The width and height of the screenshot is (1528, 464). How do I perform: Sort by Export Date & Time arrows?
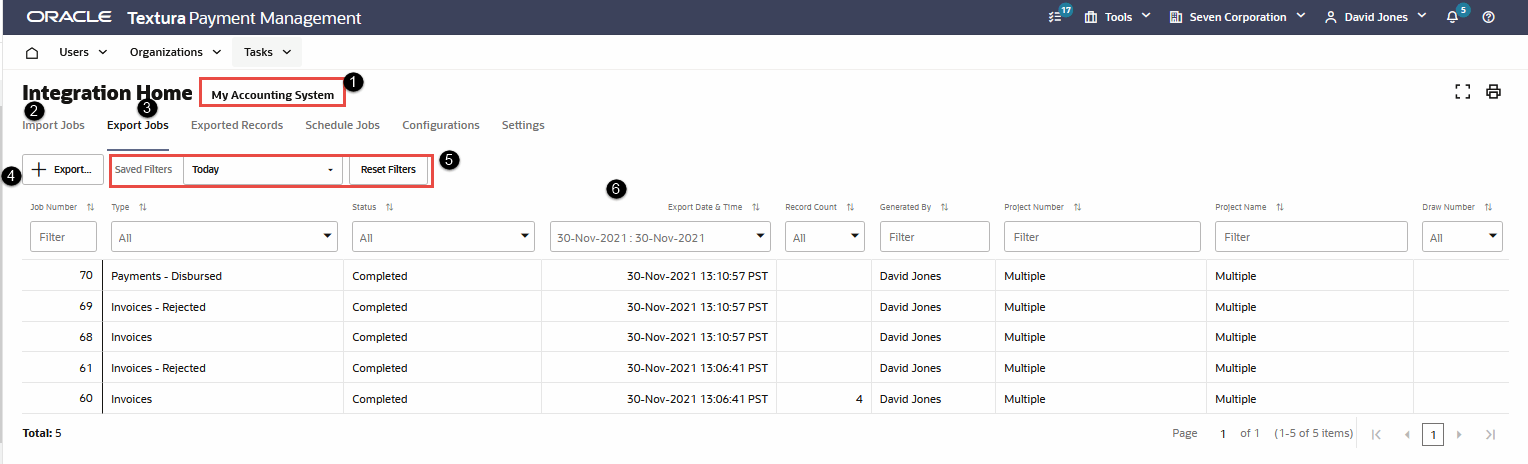click(756, 207)
